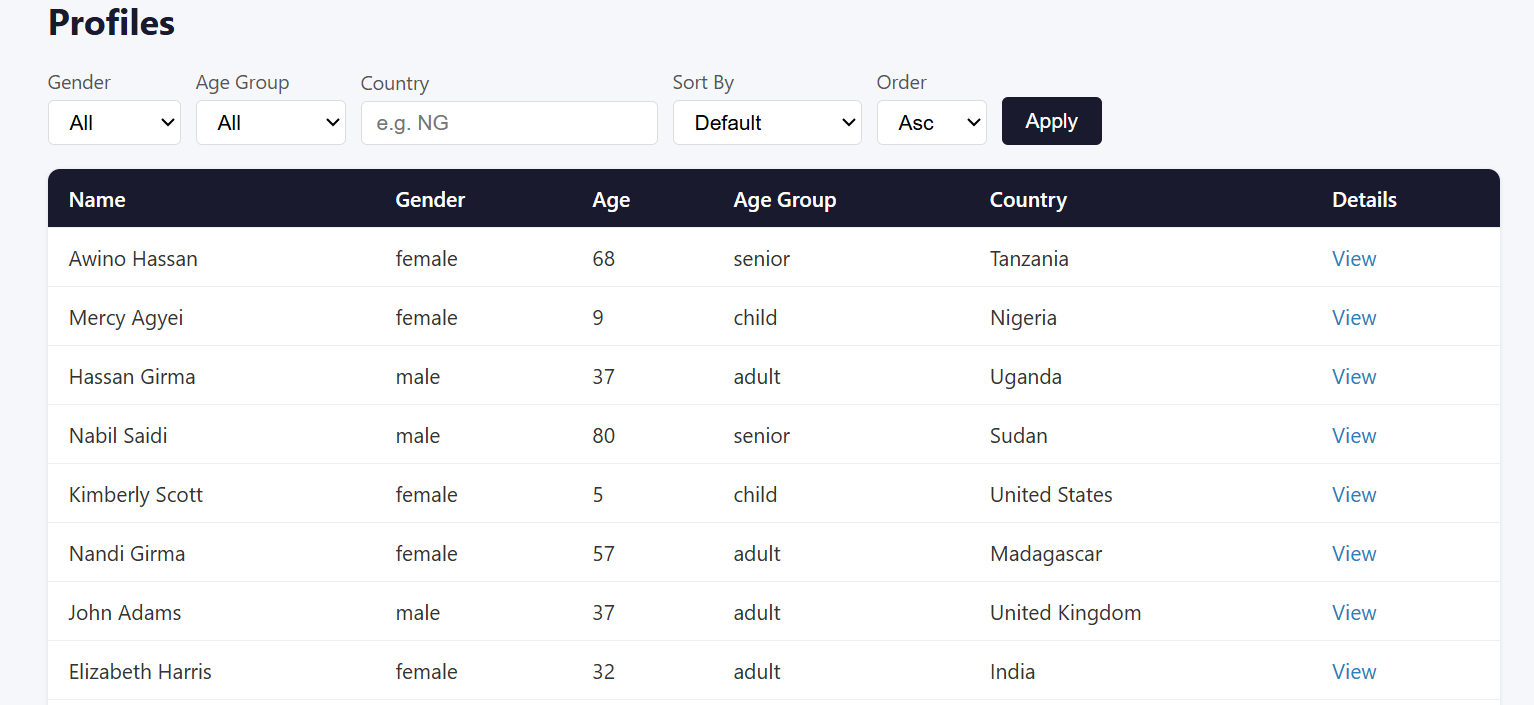Click the Country column header

click(1028, 200)
